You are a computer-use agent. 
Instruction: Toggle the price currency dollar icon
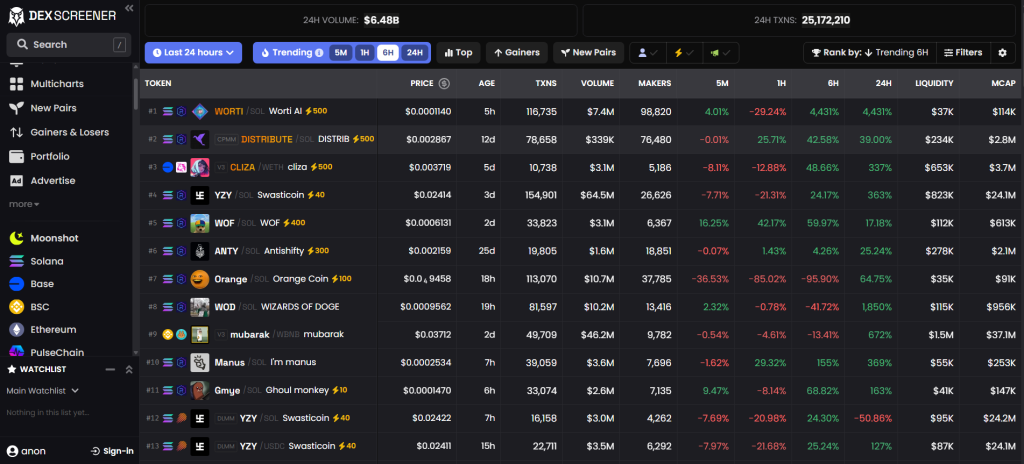444,84
